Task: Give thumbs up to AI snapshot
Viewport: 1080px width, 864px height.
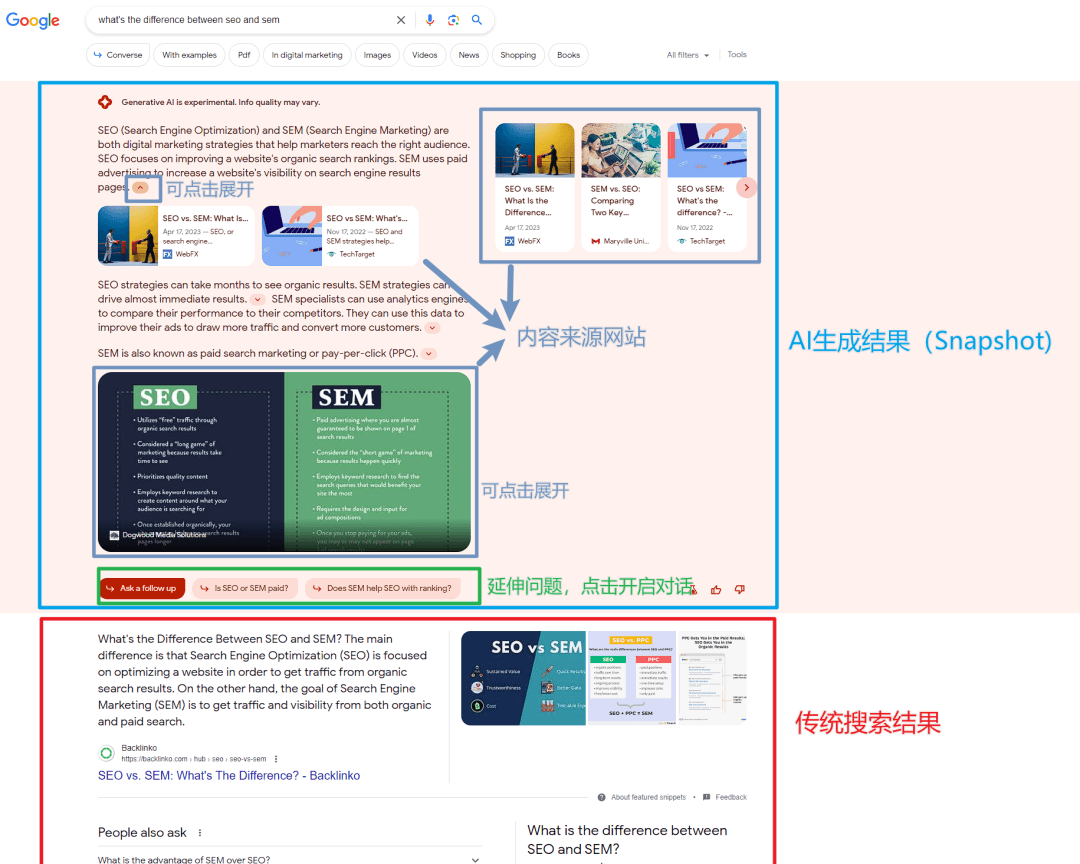Action: (716, 590)
